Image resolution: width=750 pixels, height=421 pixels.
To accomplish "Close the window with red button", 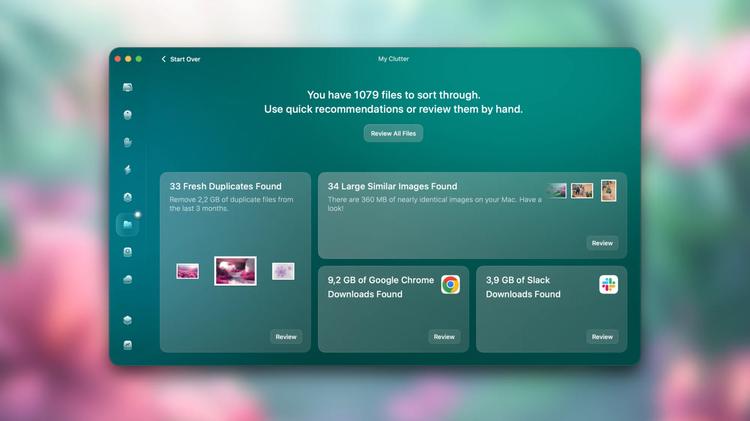I will click(118, 59).
